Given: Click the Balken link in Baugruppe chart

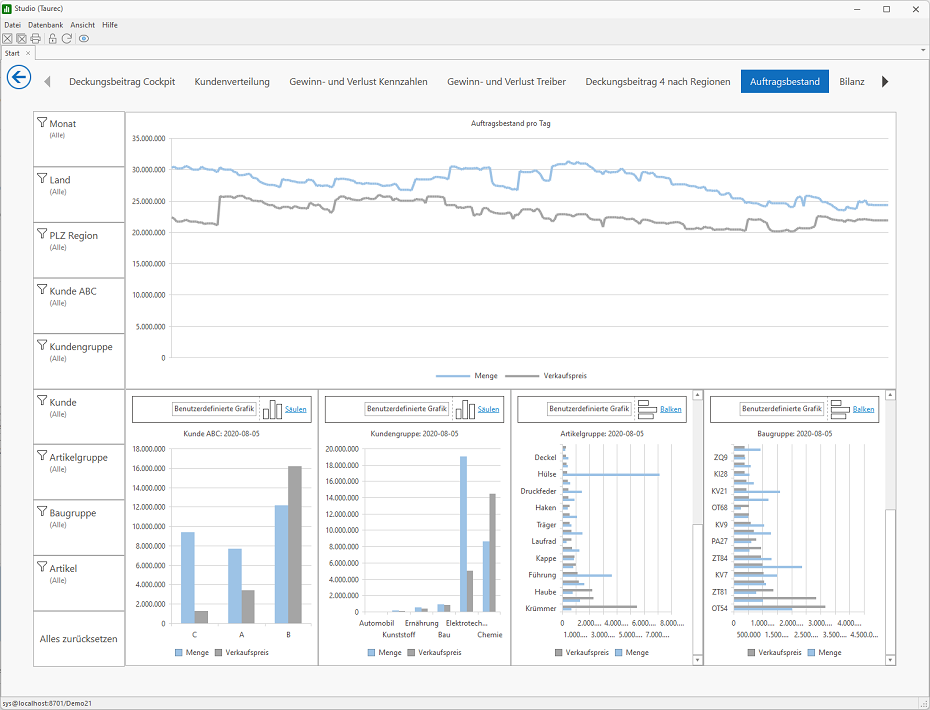Looking at the screenshot, I should point(863,409).
